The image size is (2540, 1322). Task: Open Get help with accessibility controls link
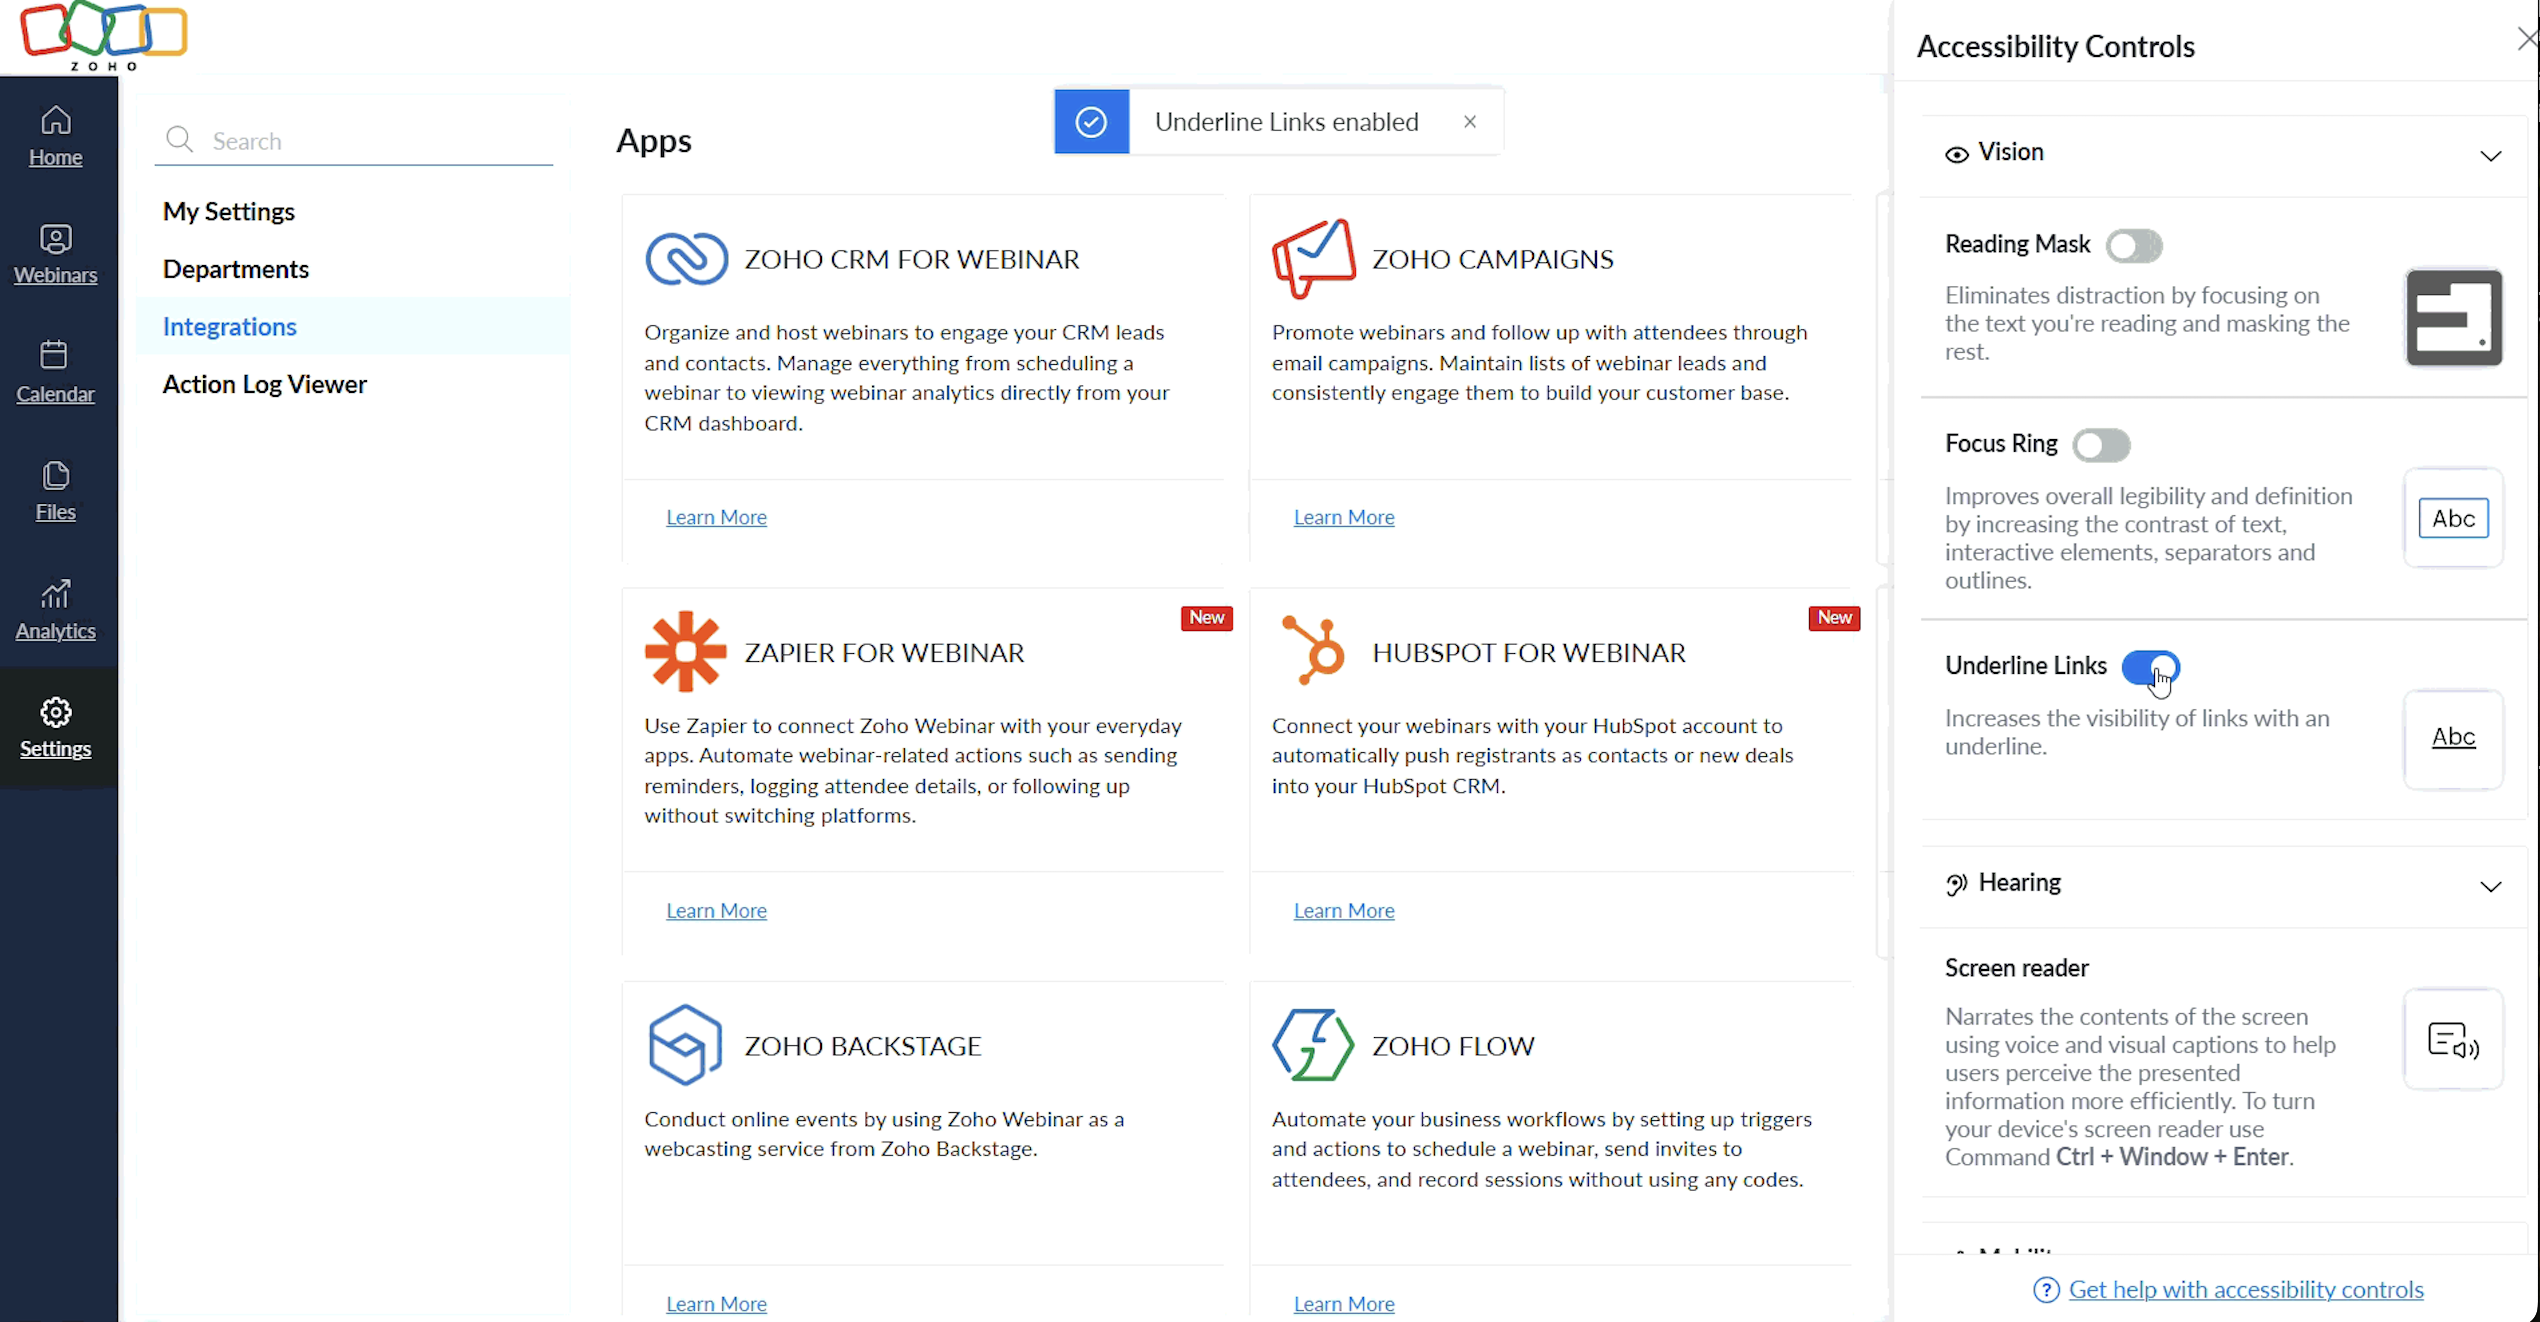pos(2245,1289)
